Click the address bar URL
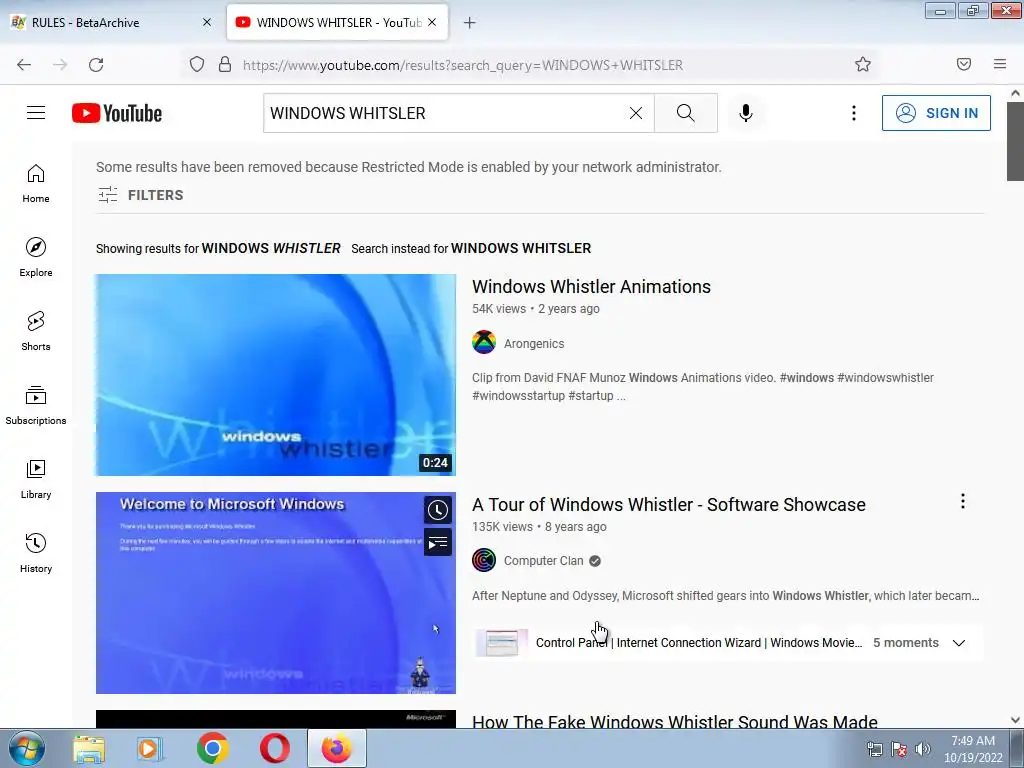The image size is (1024, 768). [463, 65]
